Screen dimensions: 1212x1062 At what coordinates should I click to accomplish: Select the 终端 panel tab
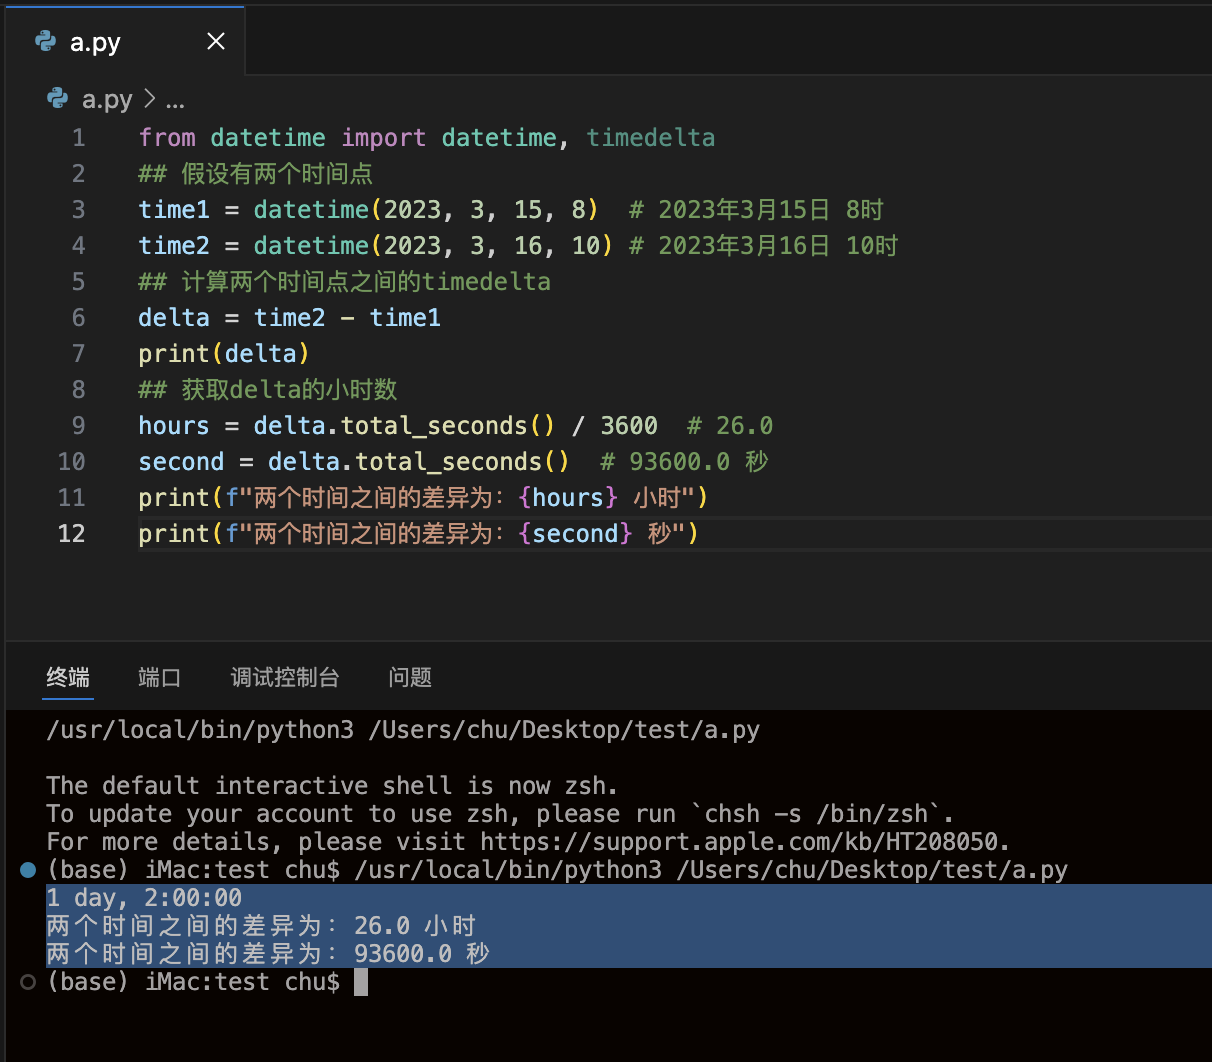tap(68, 677)
